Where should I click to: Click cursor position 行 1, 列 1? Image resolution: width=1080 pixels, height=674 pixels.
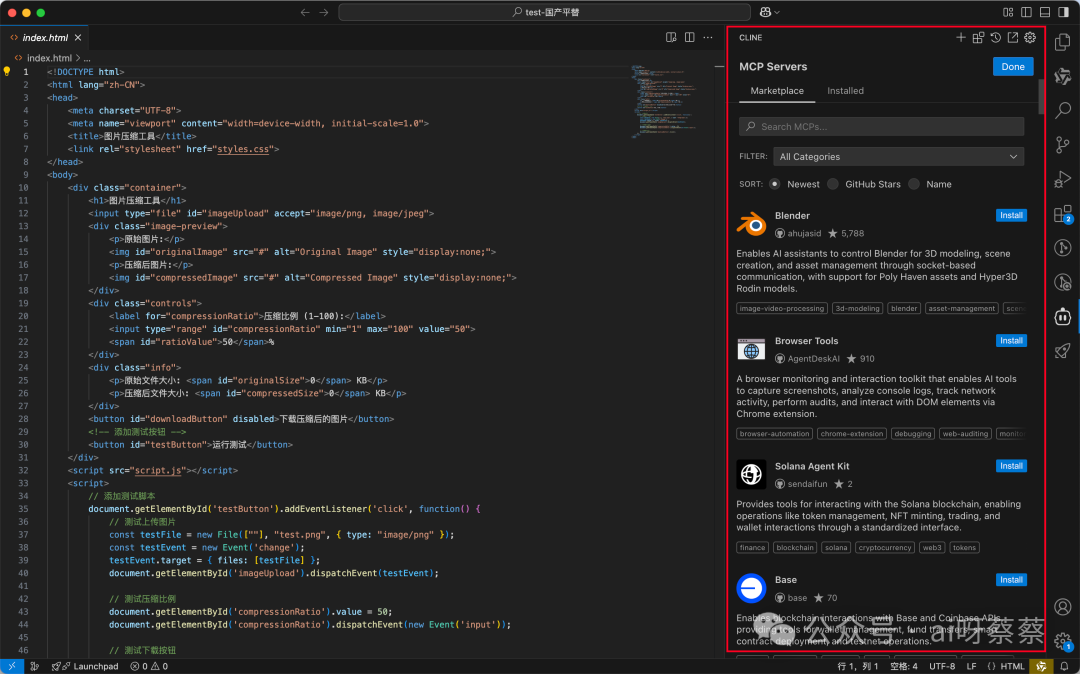(x=858, y=666)
